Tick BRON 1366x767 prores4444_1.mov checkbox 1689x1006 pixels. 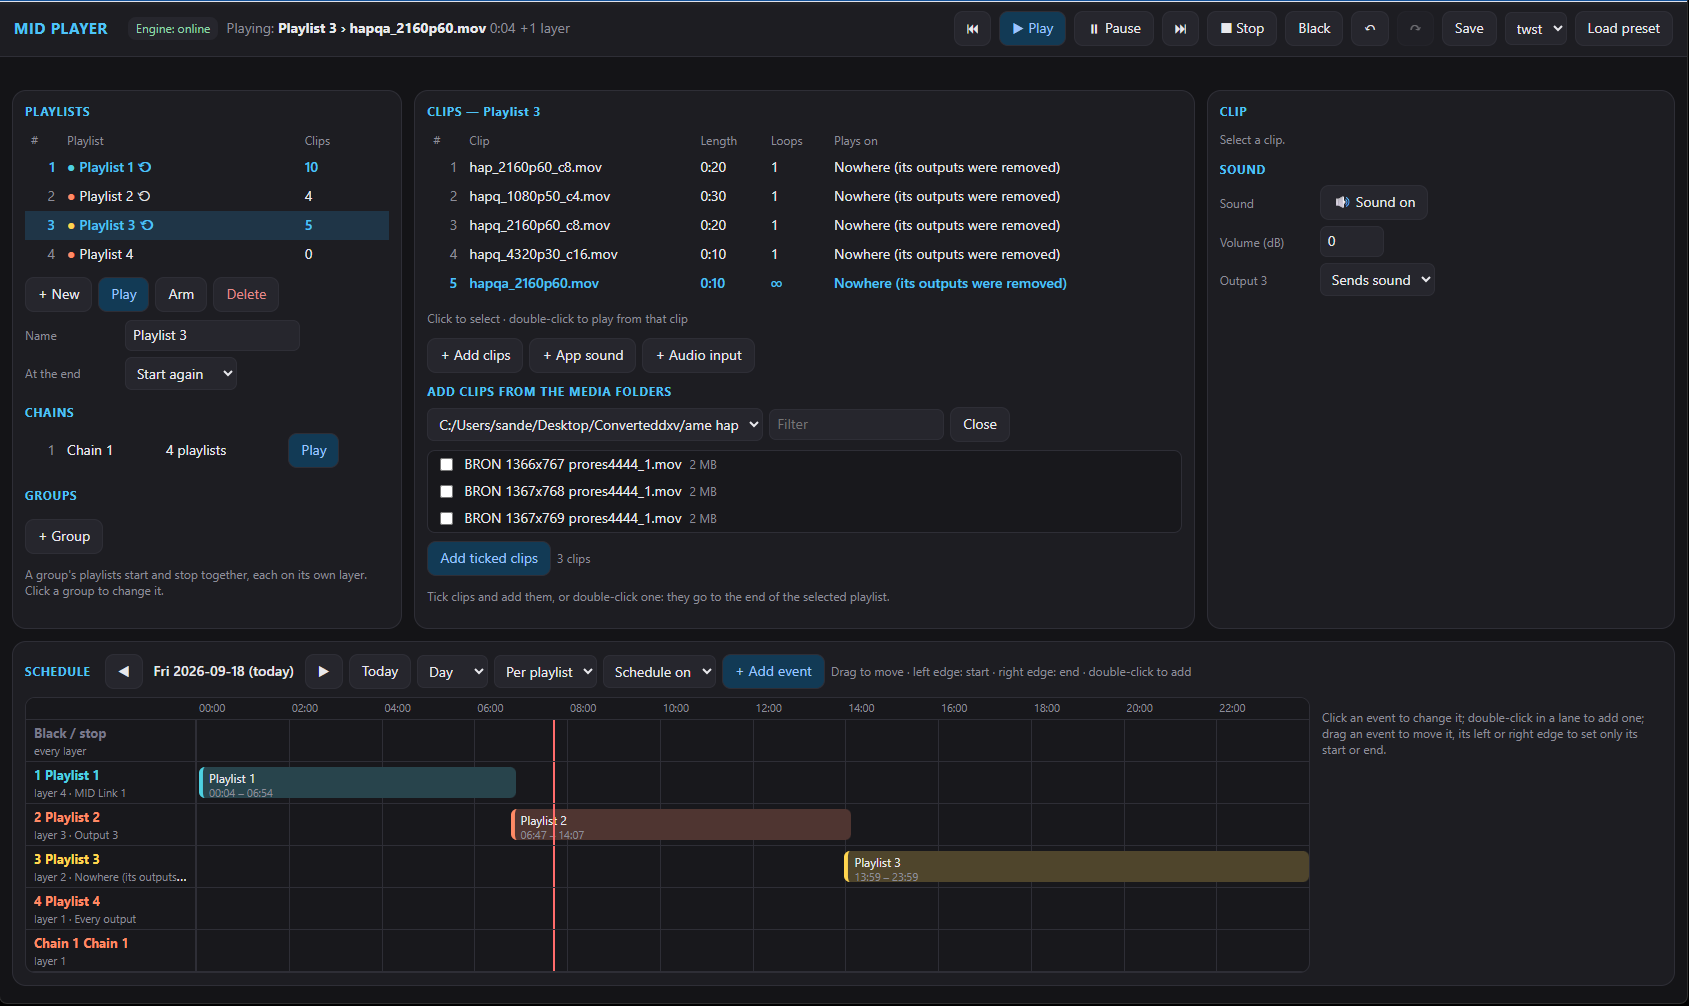coord(447,465)
